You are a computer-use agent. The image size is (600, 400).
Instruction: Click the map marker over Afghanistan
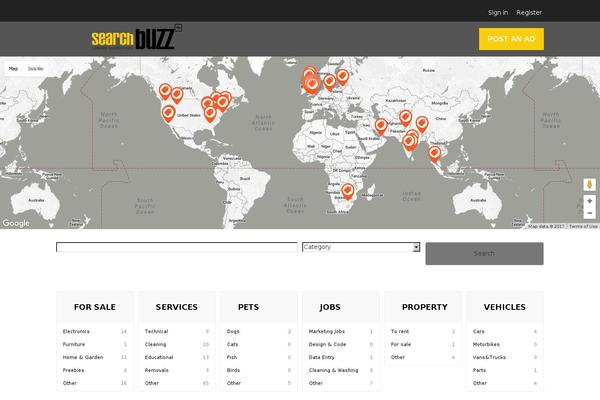(405, 118)
